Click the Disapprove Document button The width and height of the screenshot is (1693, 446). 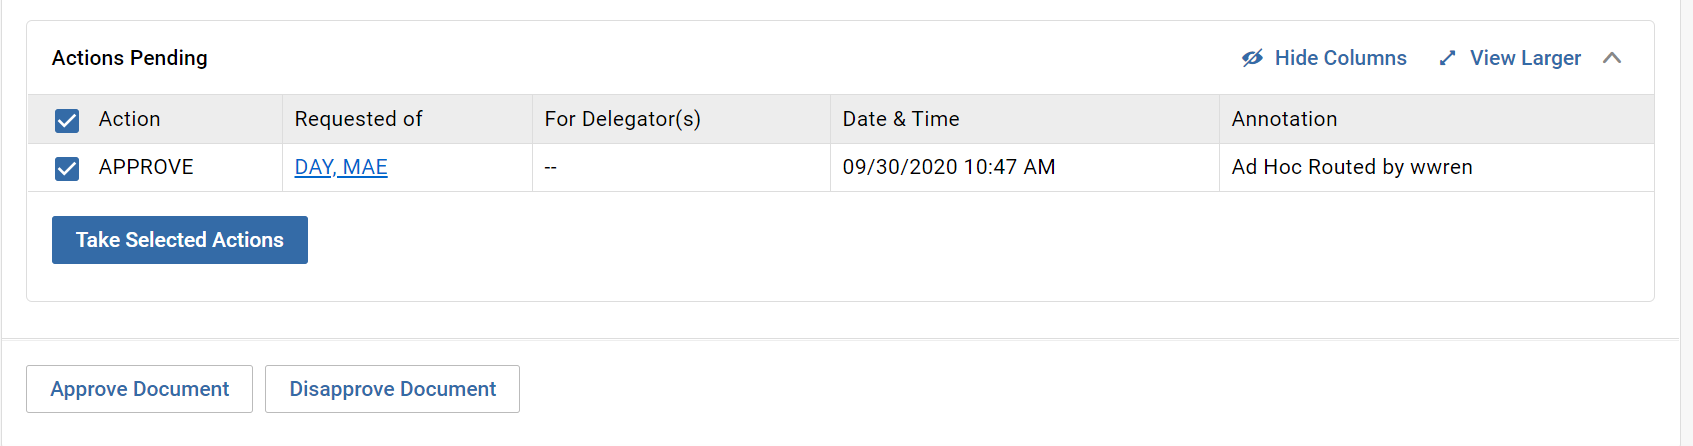click(392, 389)
